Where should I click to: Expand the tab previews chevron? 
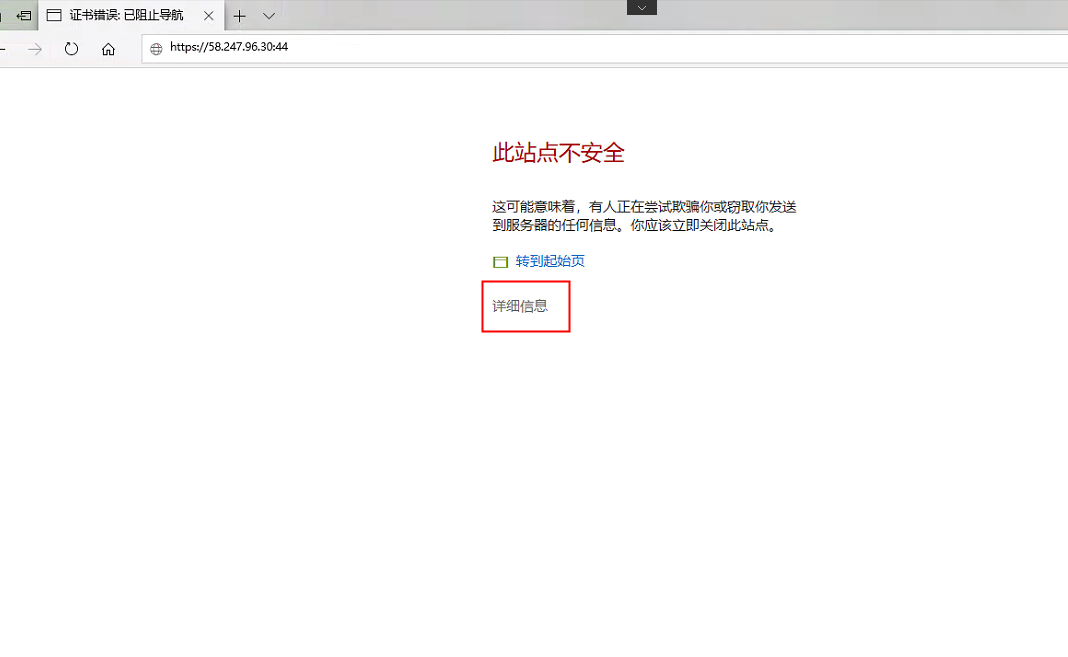(x=269, y=16)
